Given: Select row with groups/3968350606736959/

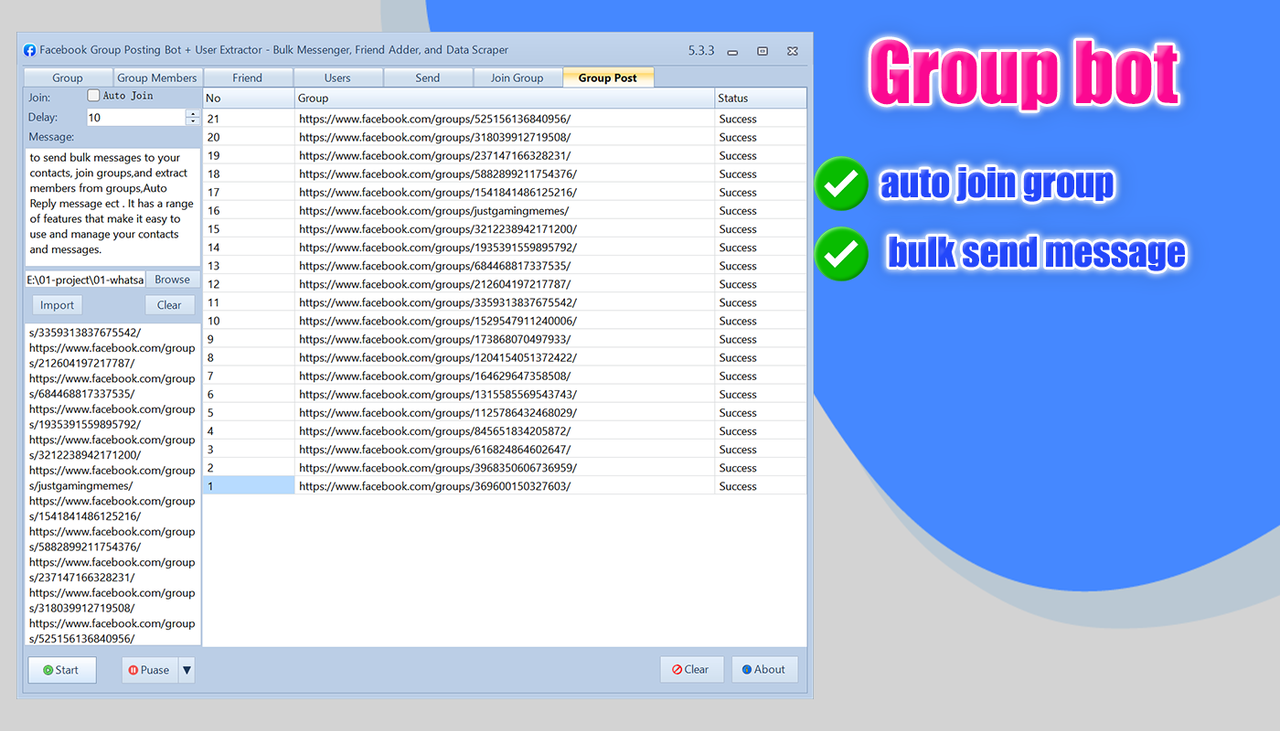Looking at the screenshot, I should (x=505, y=467).
